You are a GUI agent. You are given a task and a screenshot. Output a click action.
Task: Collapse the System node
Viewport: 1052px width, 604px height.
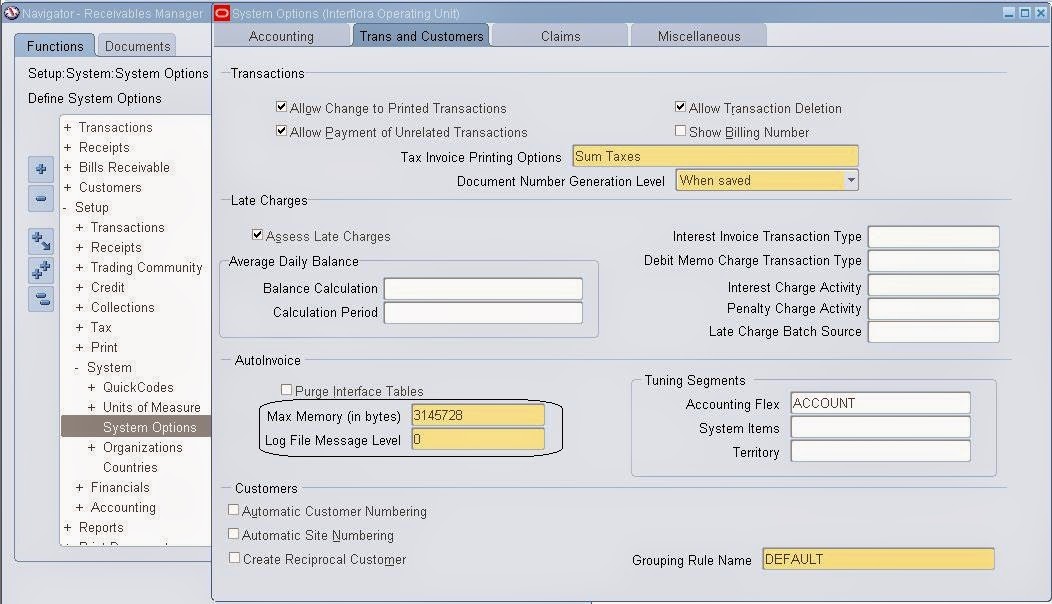pos(76,368)
